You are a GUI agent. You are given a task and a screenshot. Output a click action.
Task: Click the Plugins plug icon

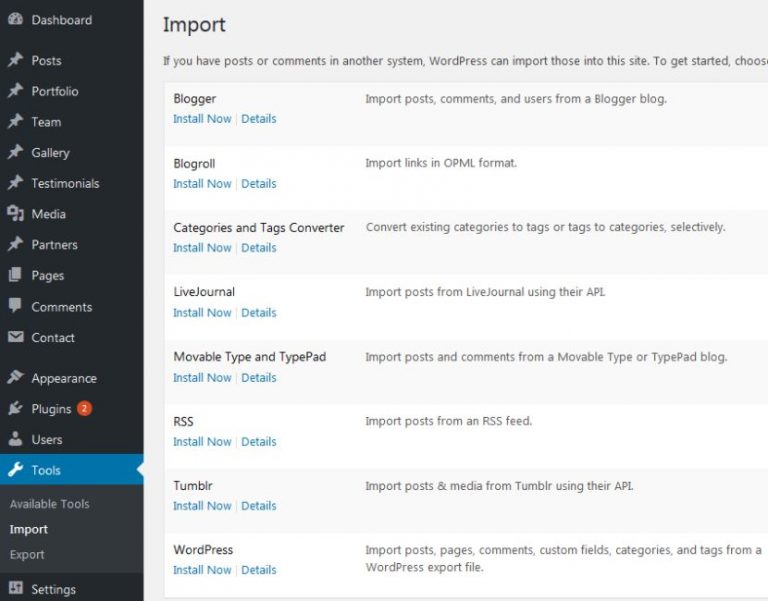pyautogui.click(x=15, y=408)
